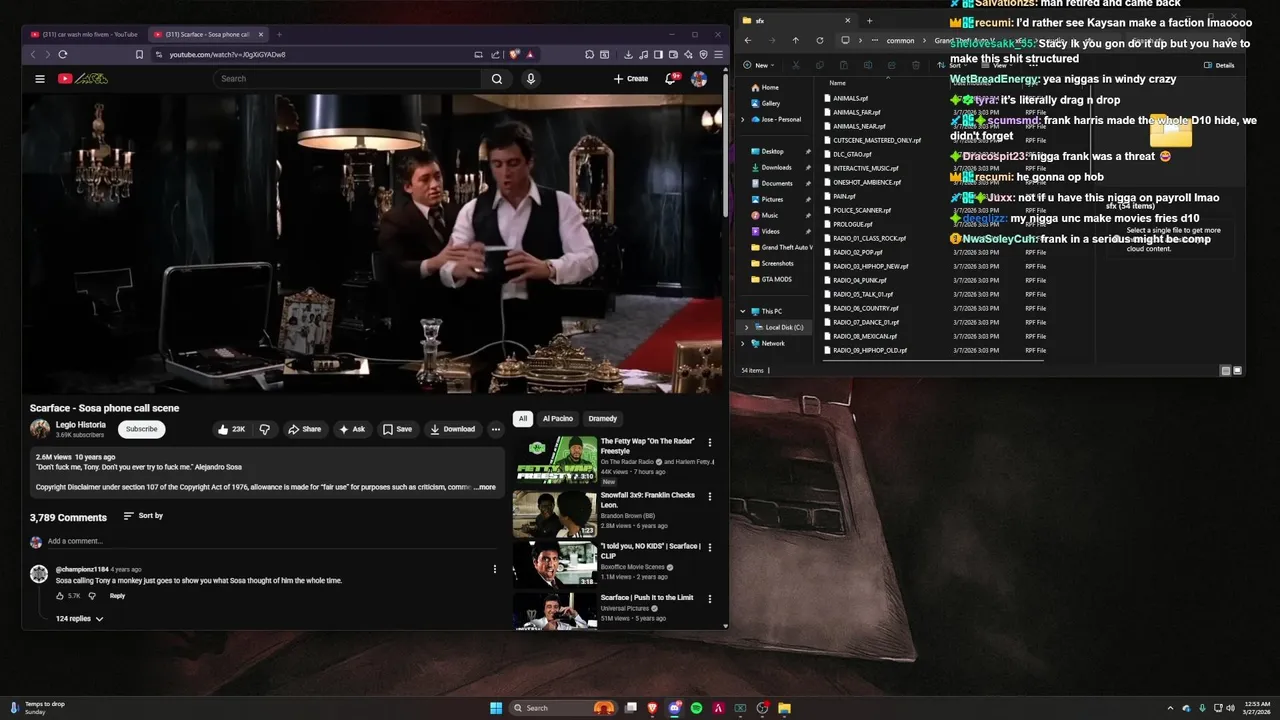This screenshot has width=1280, height=720.
Task: Open the Xbox app from the taskbar
Action: coord(741,708)
